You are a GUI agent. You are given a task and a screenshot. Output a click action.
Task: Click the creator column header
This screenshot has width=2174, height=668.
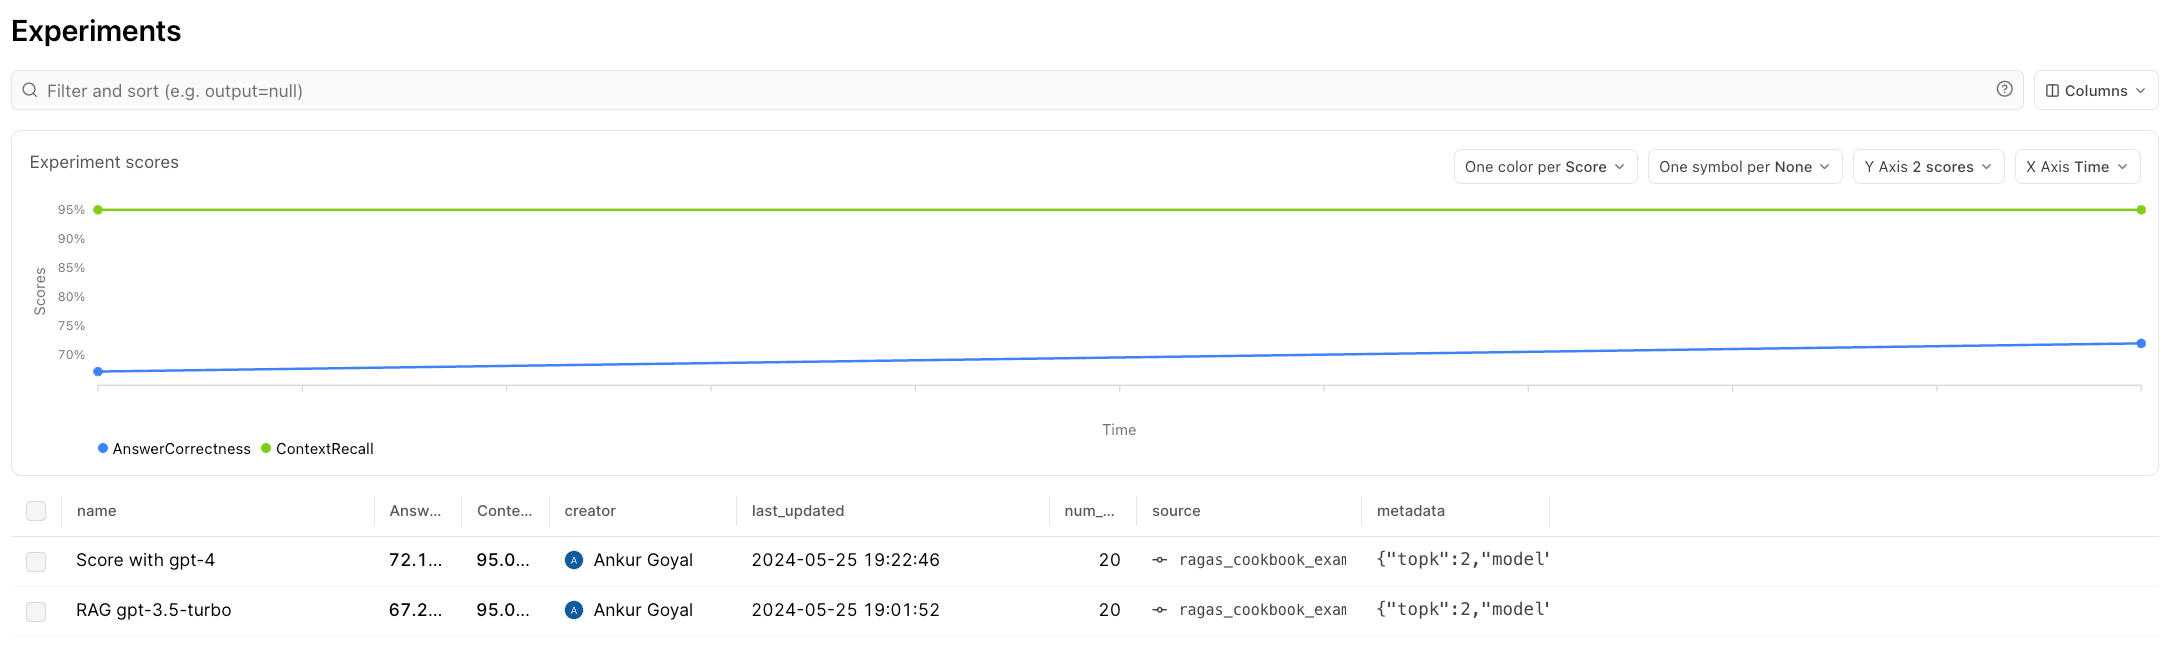[590, 511]
